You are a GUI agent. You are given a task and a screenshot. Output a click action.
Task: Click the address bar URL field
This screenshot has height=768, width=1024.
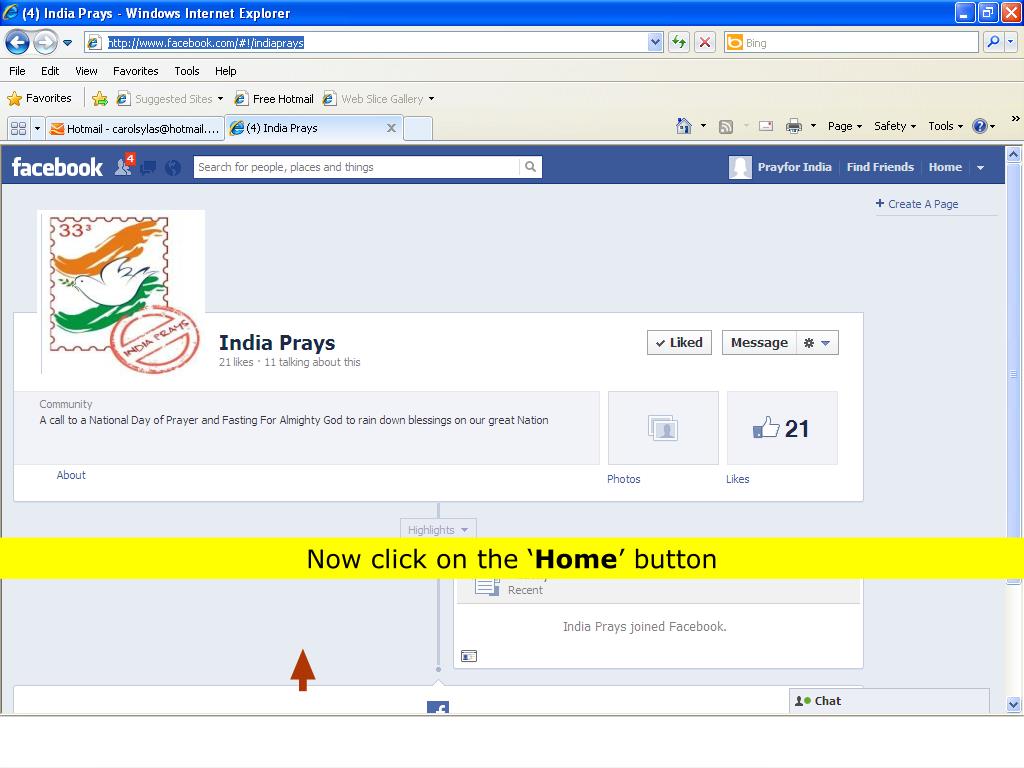coord(376,43)
